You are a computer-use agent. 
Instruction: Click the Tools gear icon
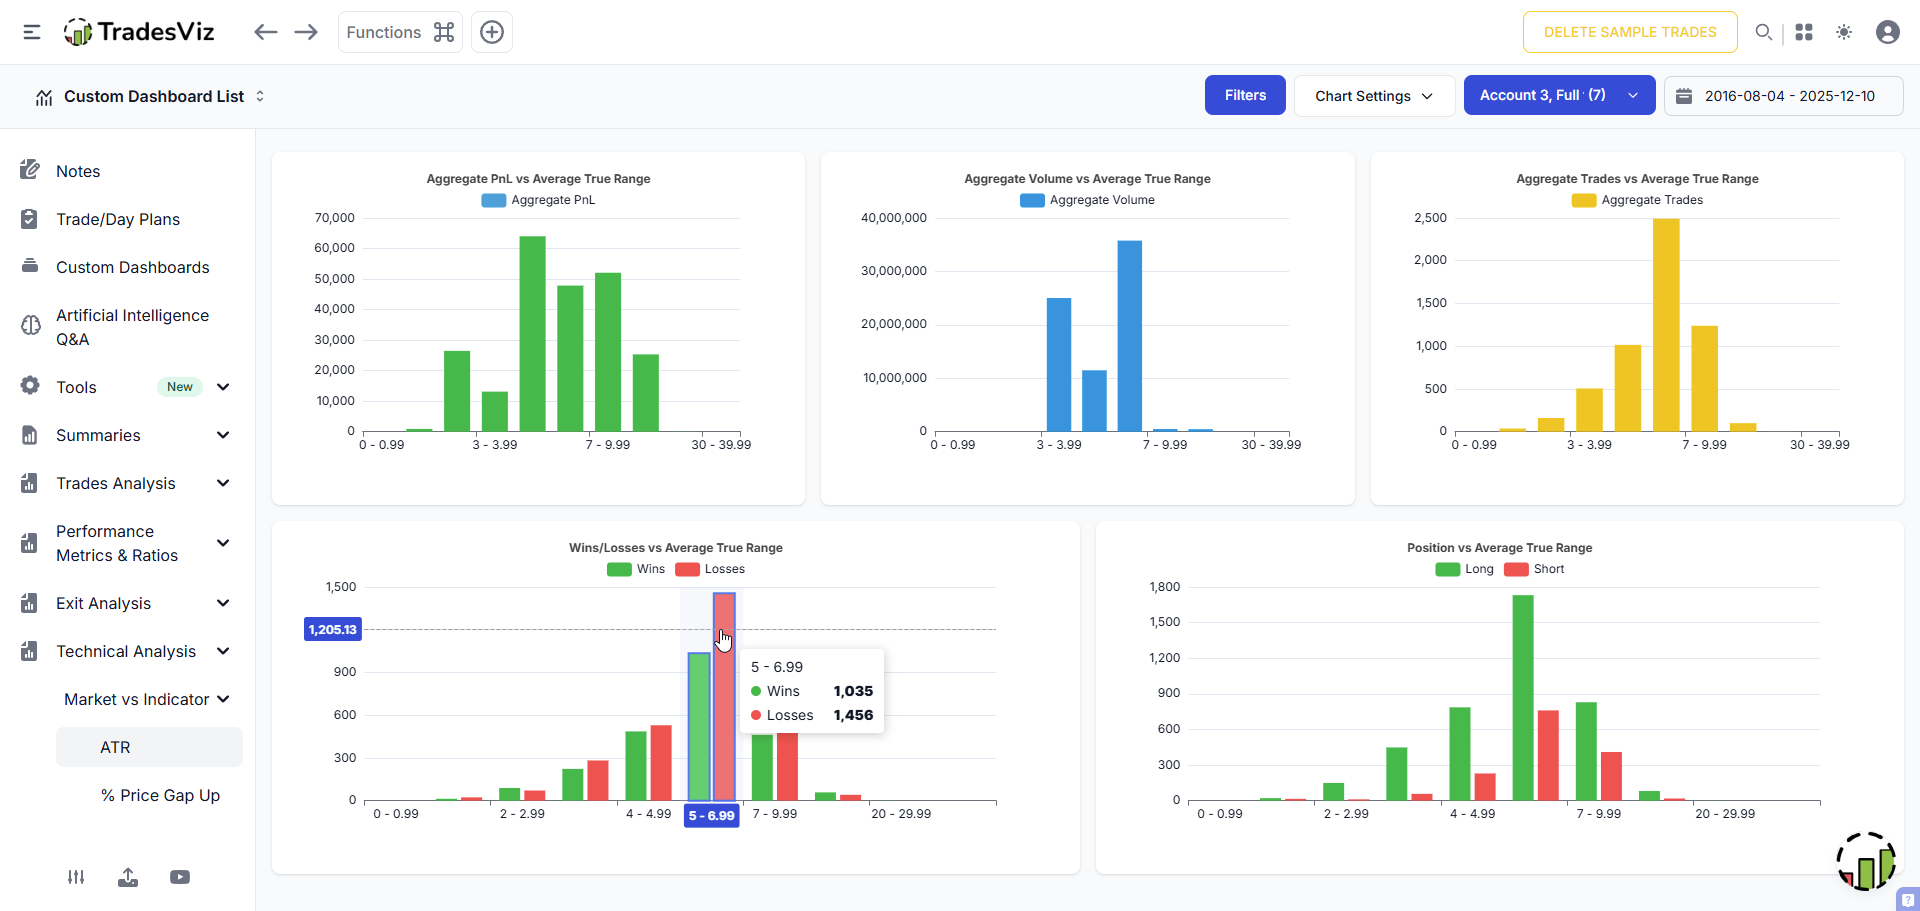(x=30, y=385)
